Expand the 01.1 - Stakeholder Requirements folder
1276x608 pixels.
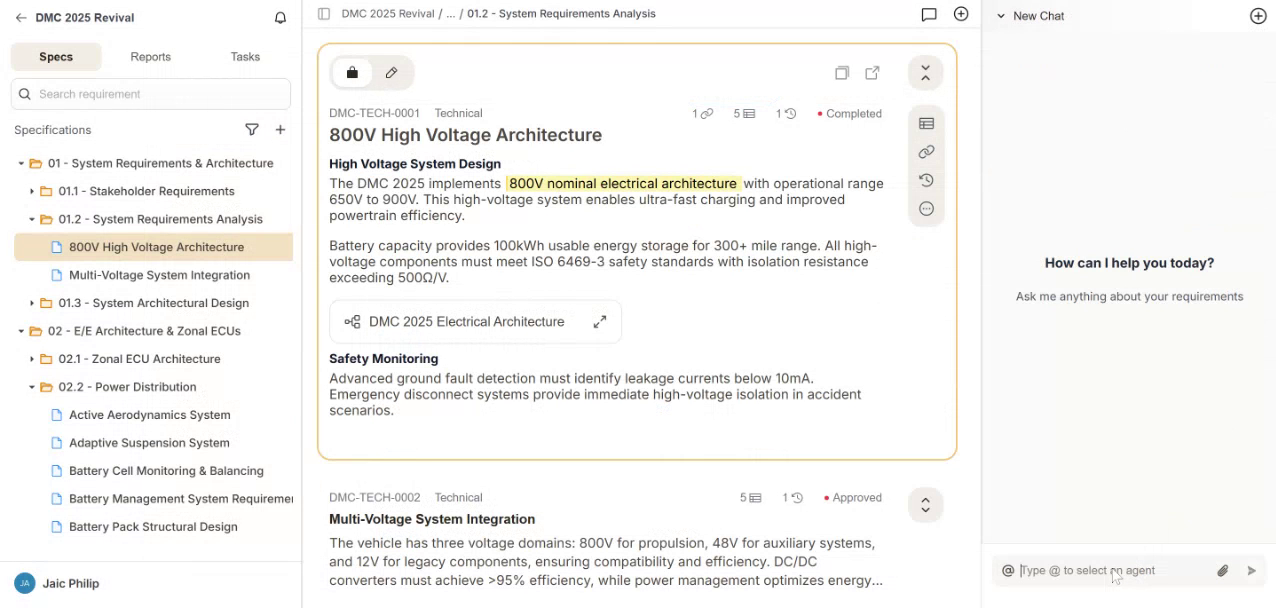click(32, 191)
